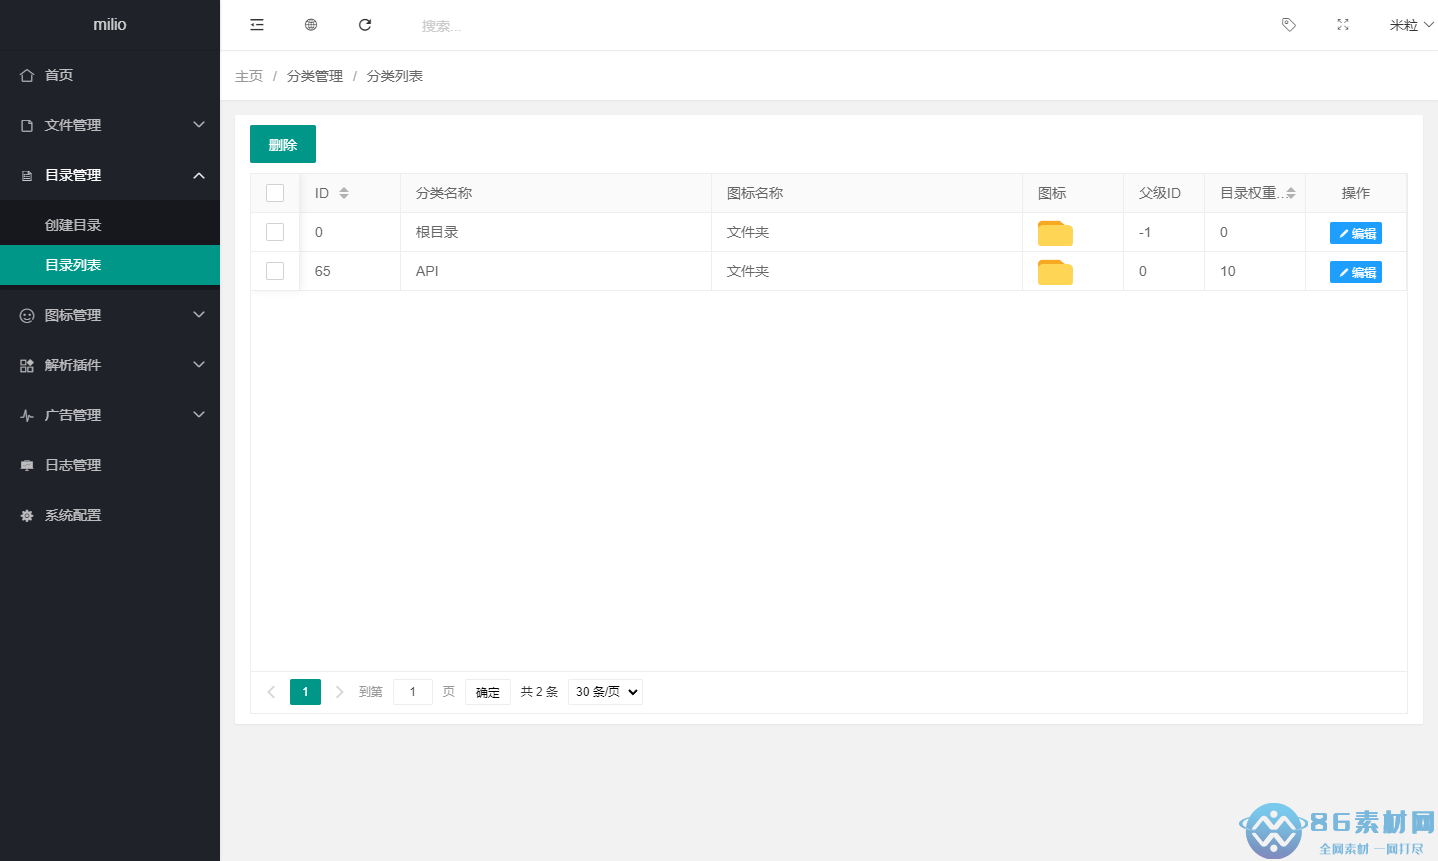
Task: Go to 首页 in the sidebar
Action: [59, 75]
